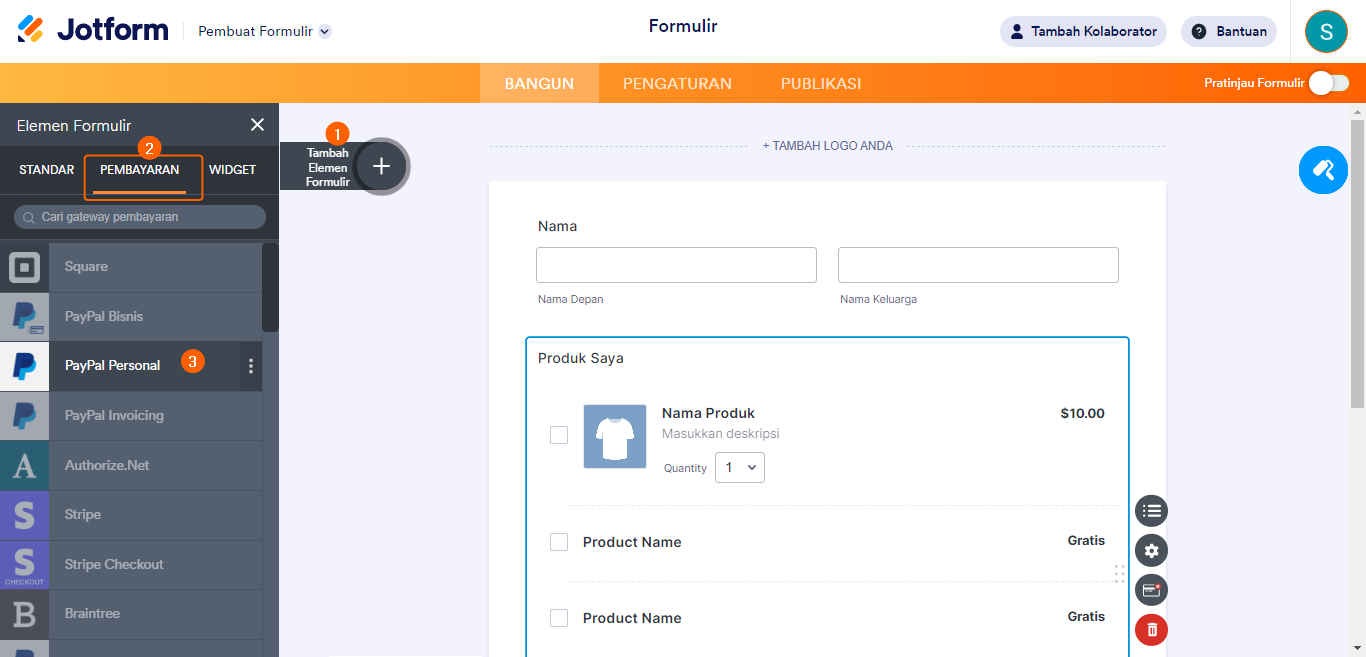Screen dimensions: 1366x657
Task: Click the plus Add Form Element button
Action: click(381, 166)
